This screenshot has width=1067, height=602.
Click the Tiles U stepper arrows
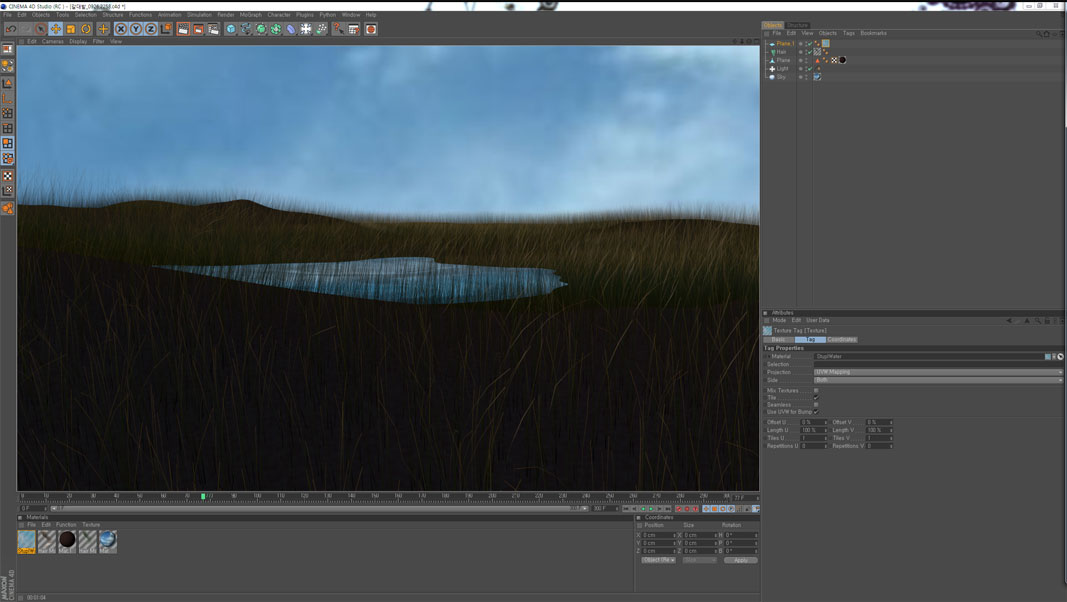[826, 438]
